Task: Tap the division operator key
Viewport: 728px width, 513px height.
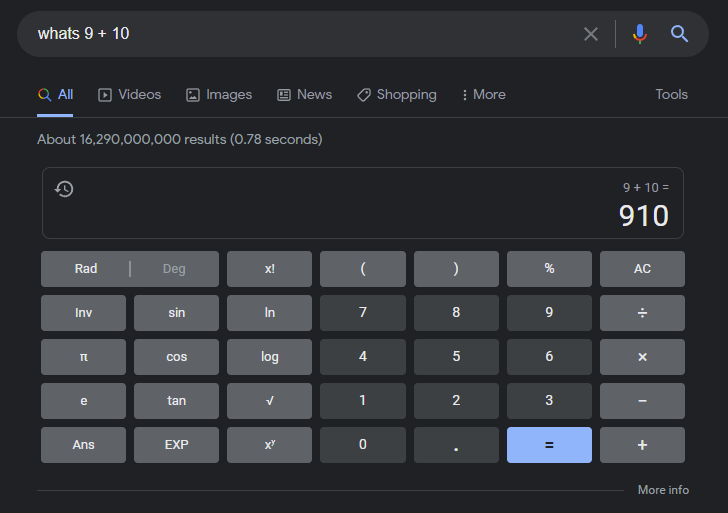Action: tap(642, 313)
